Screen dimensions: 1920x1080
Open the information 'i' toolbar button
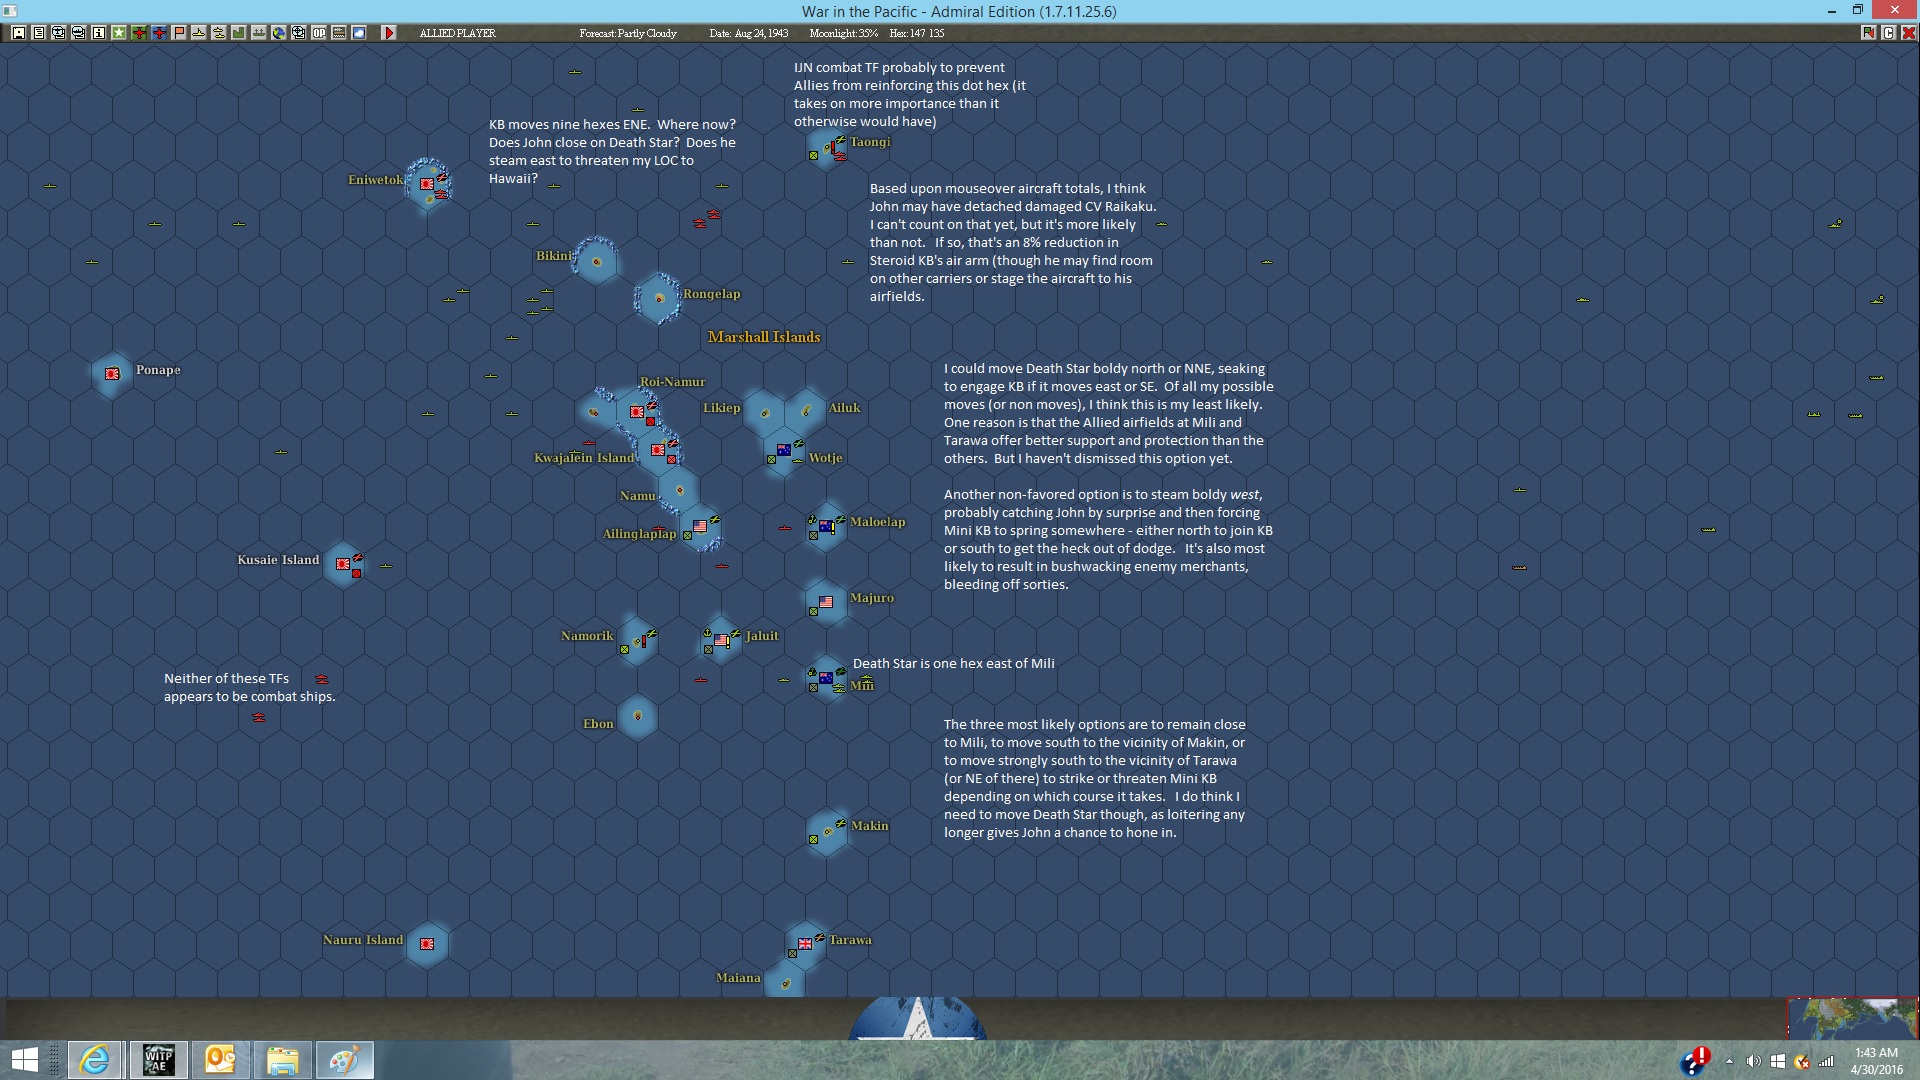click(99, 33)
